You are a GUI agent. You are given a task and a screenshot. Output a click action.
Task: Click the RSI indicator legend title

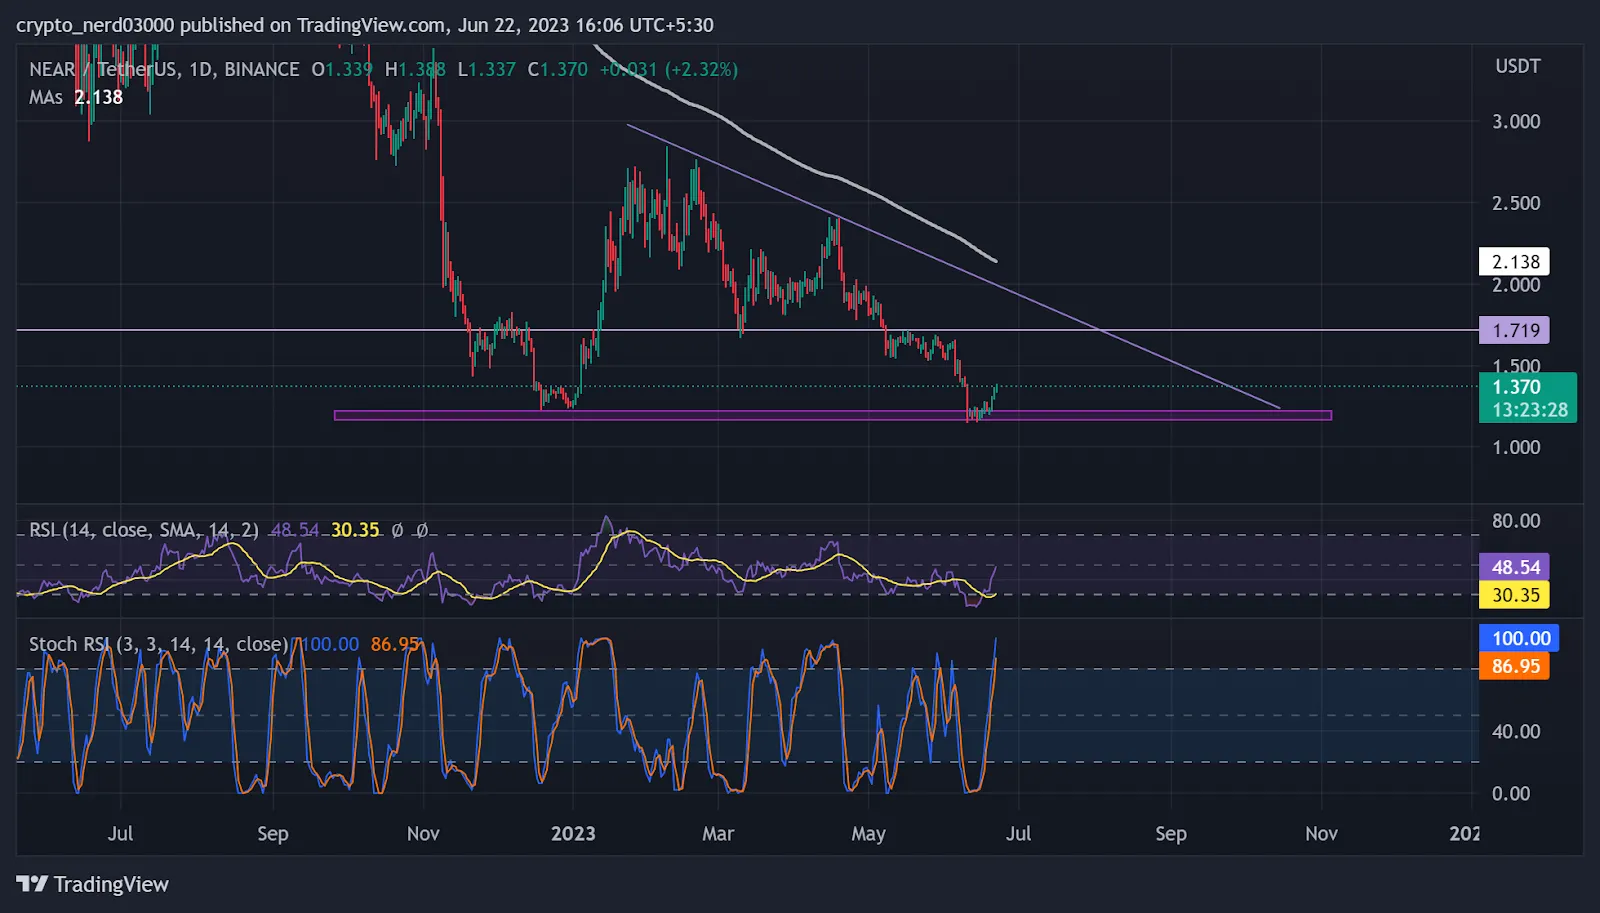[x=144, y=530]
